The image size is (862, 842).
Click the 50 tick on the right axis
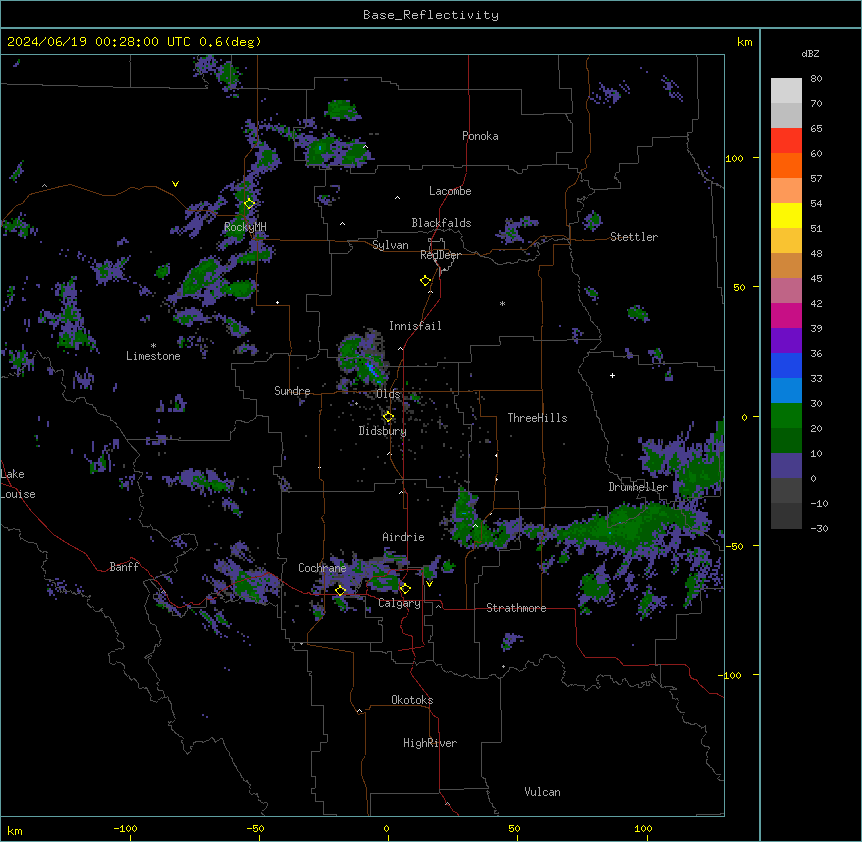[739, 287]
